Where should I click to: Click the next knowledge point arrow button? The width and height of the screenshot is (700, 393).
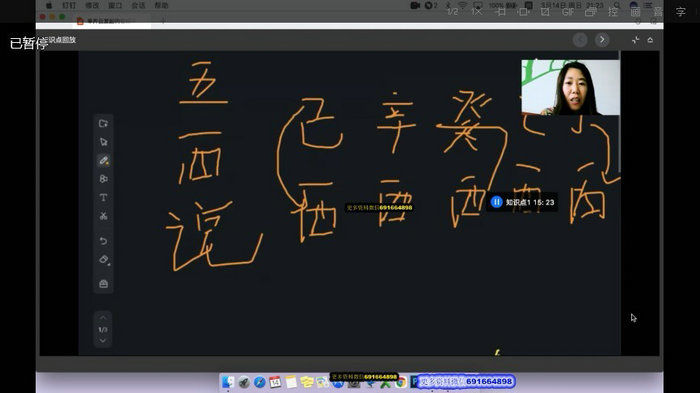602,40
